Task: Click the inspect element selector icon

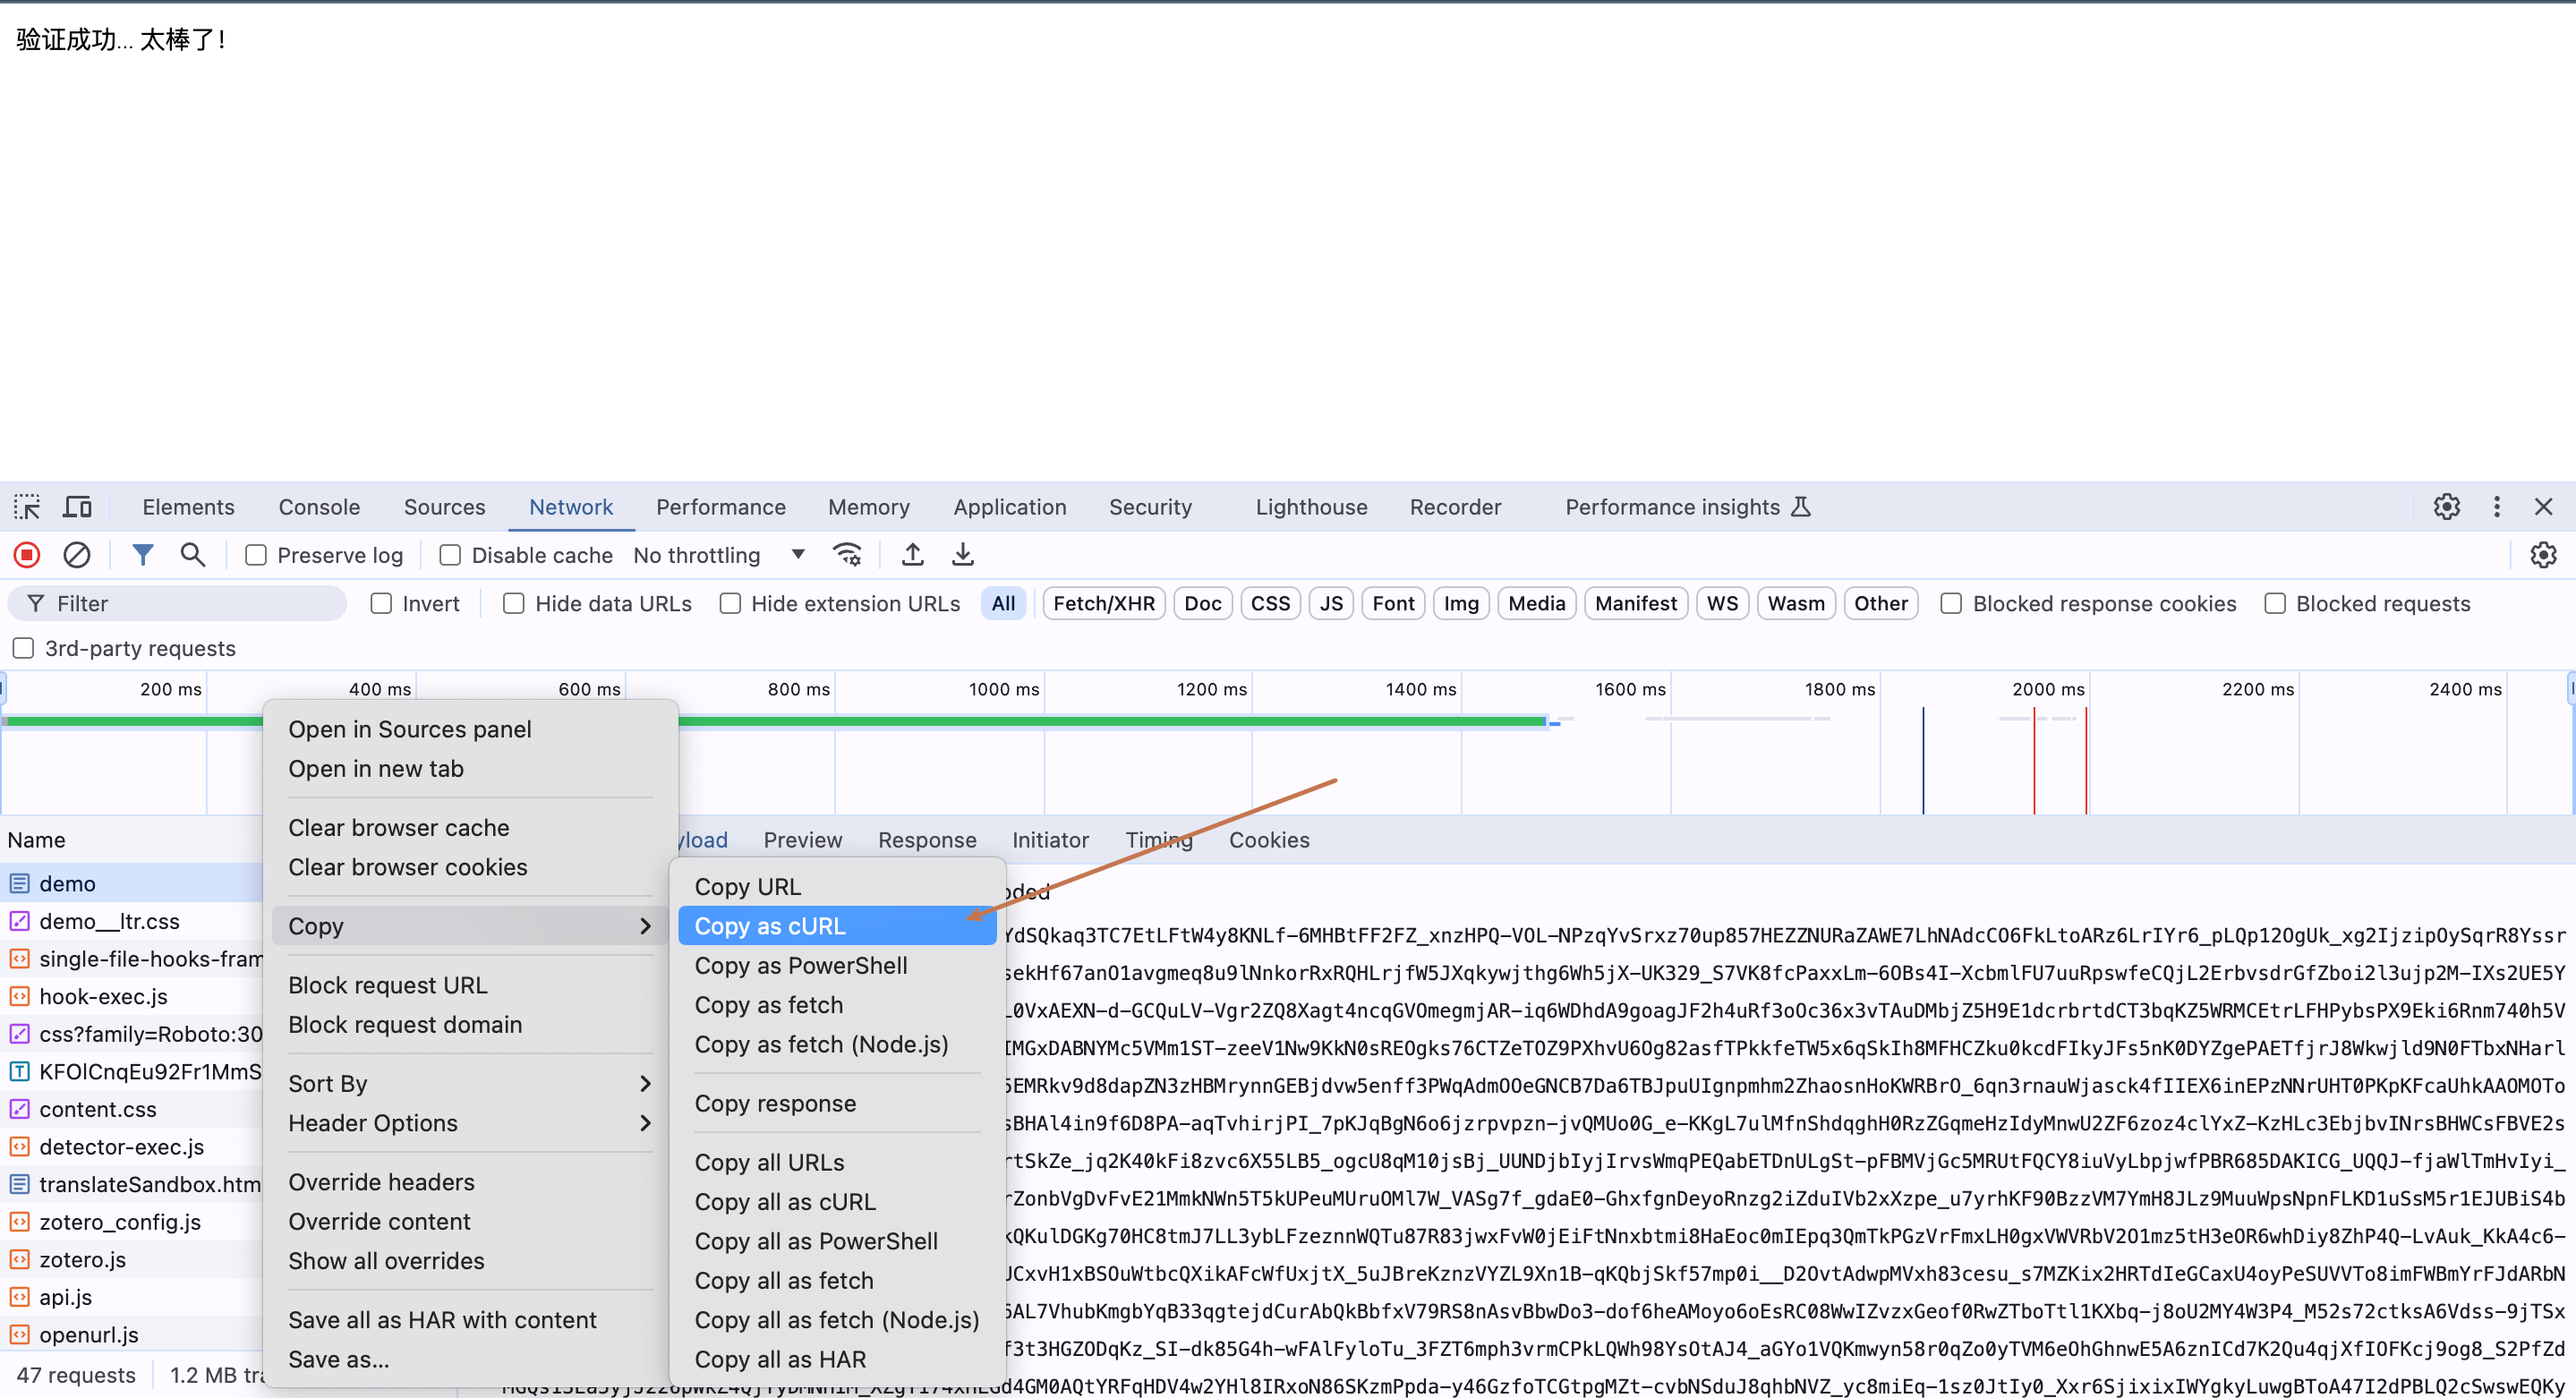Action: pos(27,507)
